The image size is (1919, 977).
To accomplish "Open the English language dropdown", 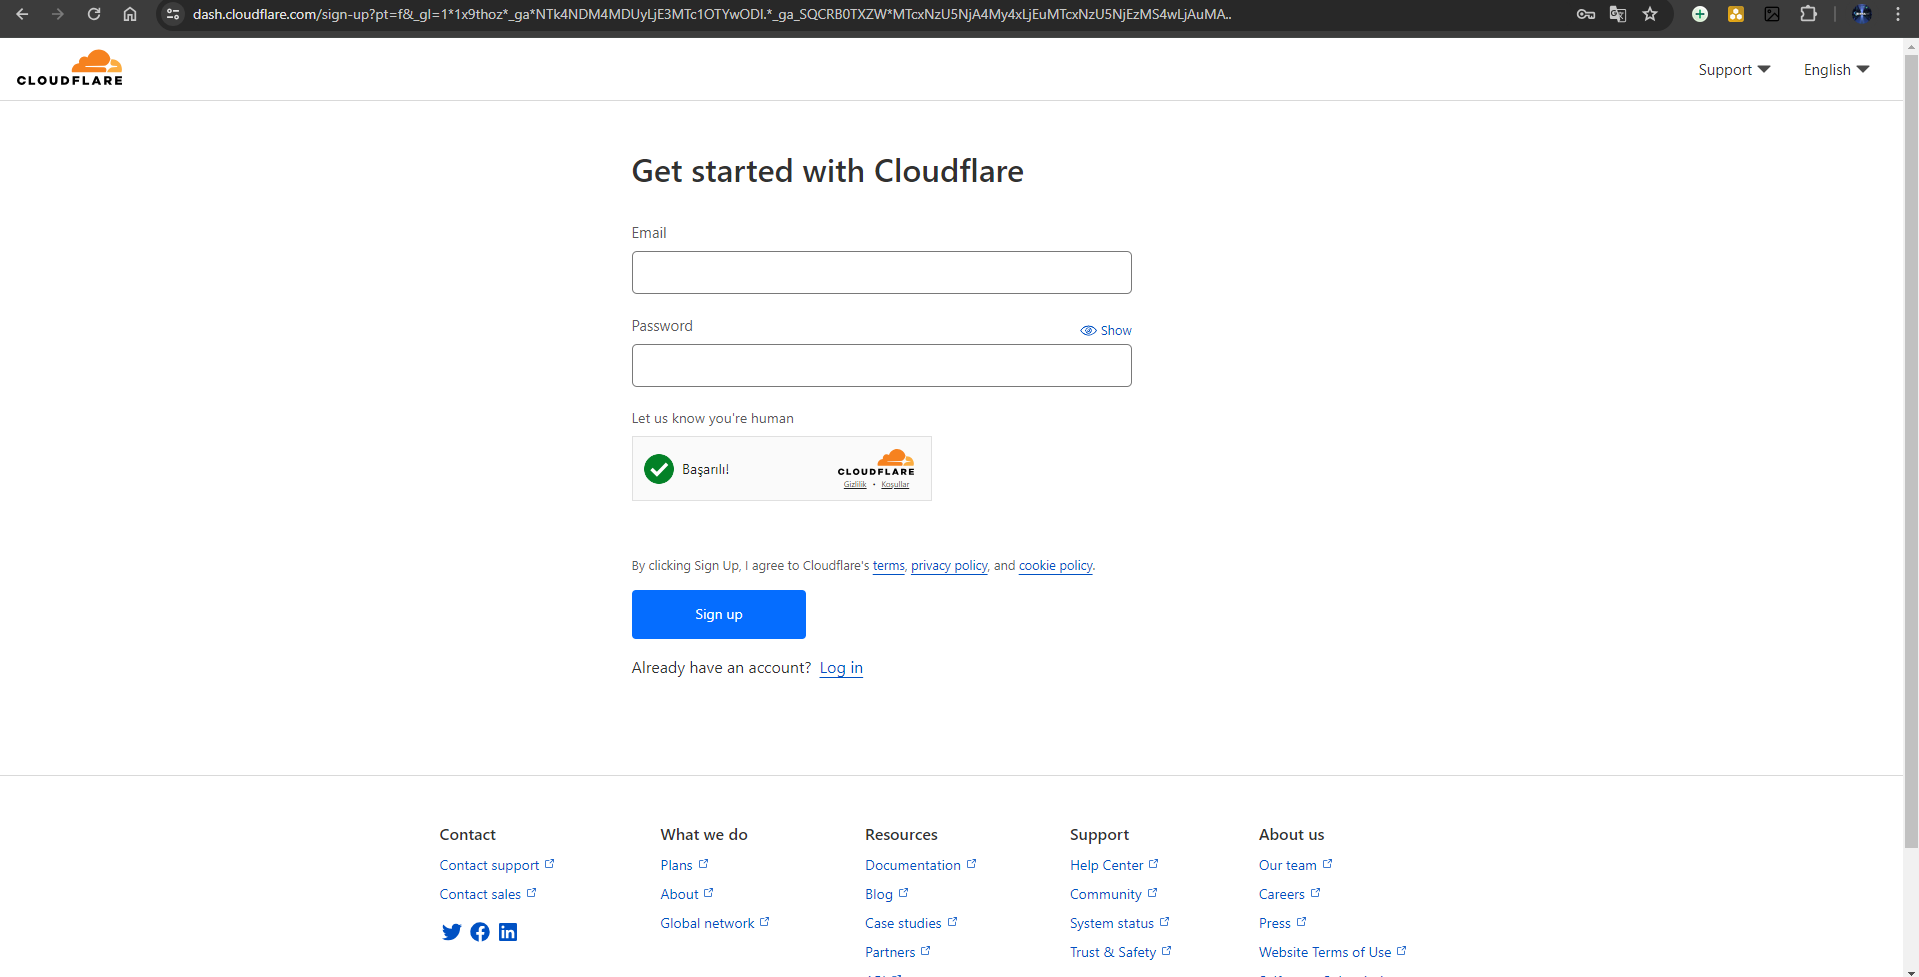I will click(x=1836, y=70).
